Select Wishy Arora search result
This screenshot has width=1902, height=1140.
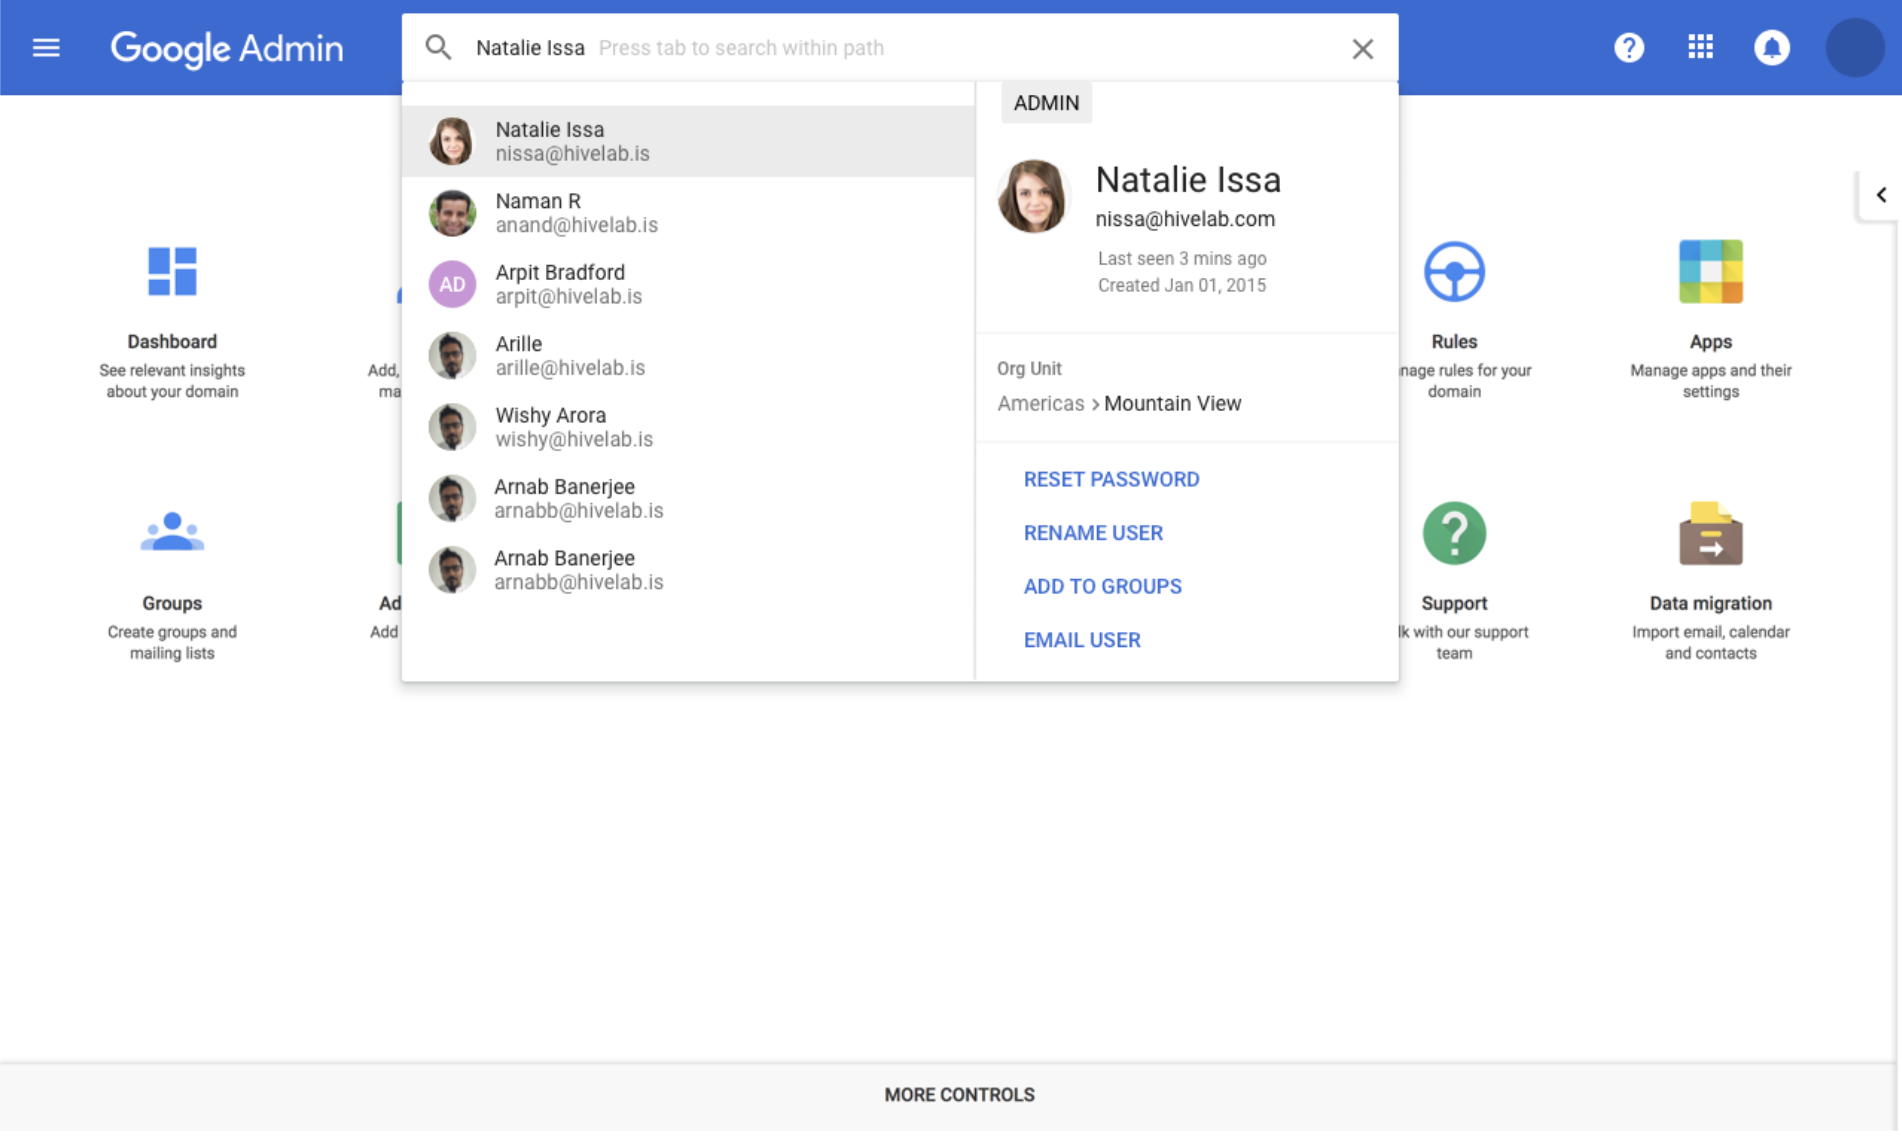tap(688, 427)
